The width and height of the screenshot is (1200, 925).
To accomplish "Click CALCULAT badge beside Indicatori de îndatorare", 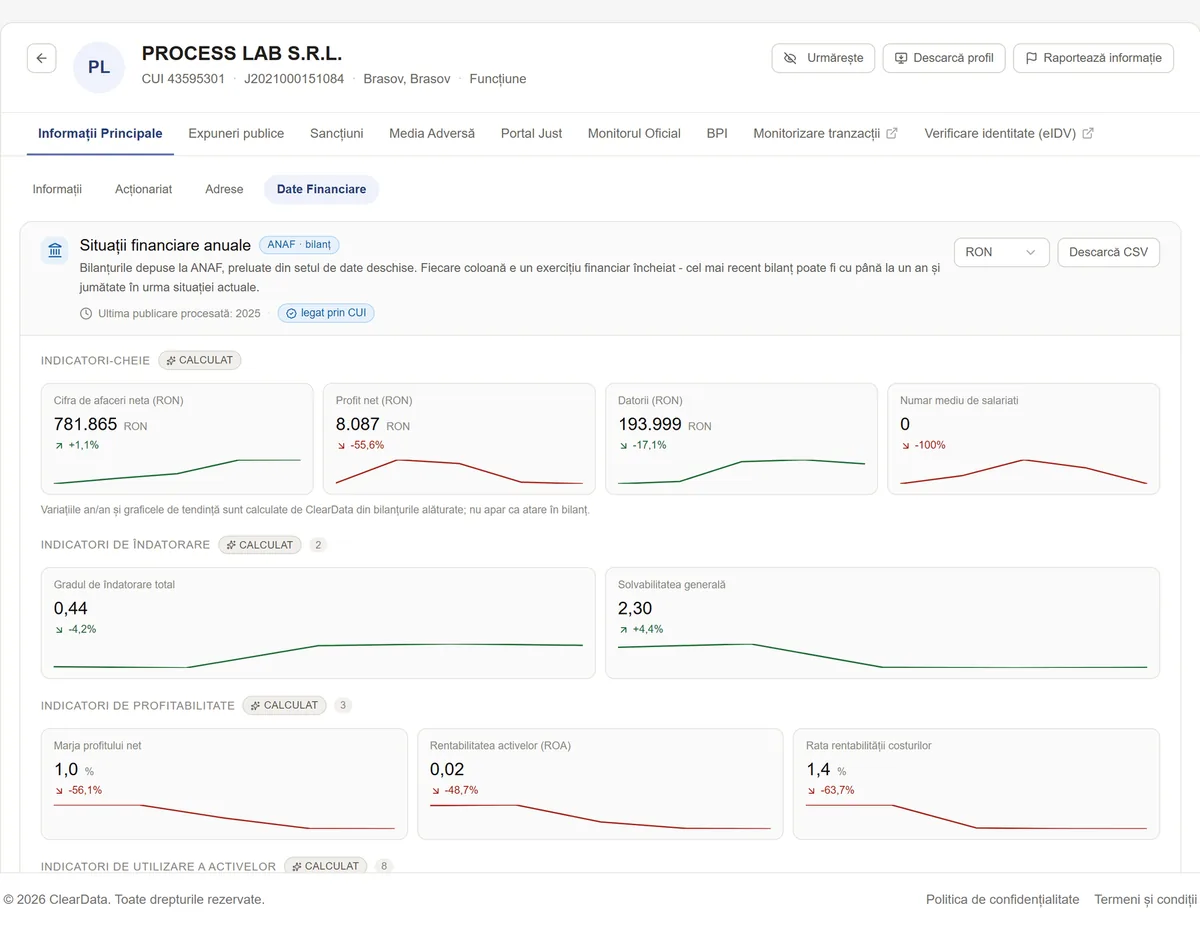I will (x=260, y=545).
